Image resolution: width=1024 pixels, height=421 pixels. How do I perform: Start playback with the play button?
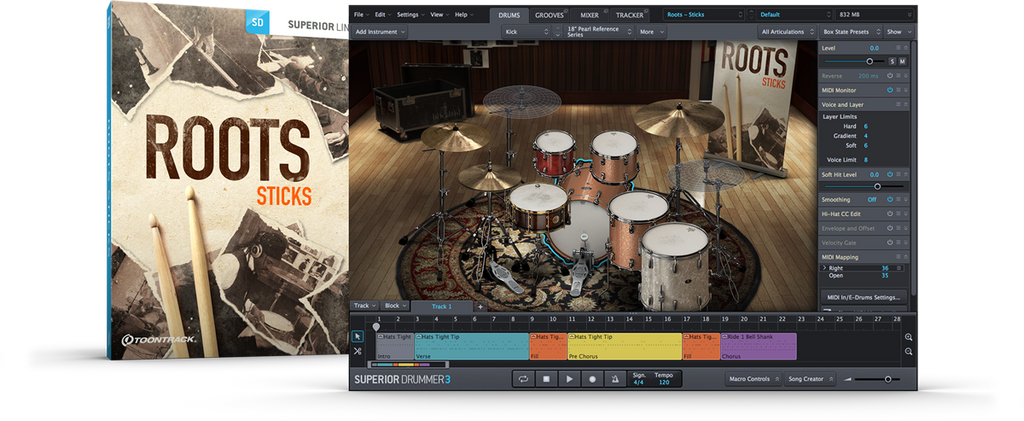(x=569, y=379)
